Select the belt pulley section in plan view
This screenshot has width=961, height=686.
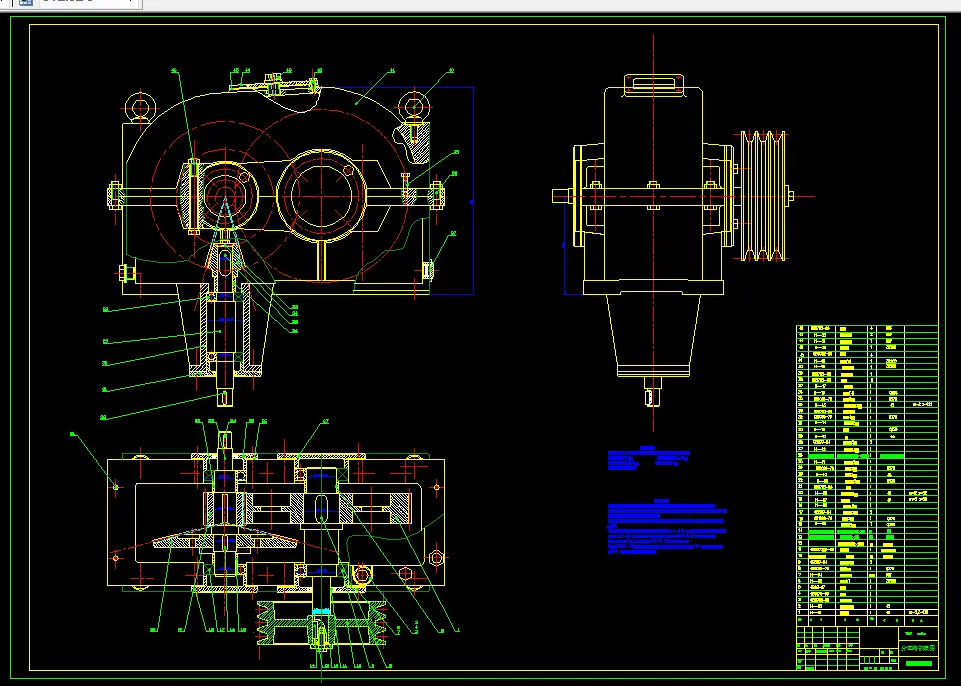tap(322, 622)
